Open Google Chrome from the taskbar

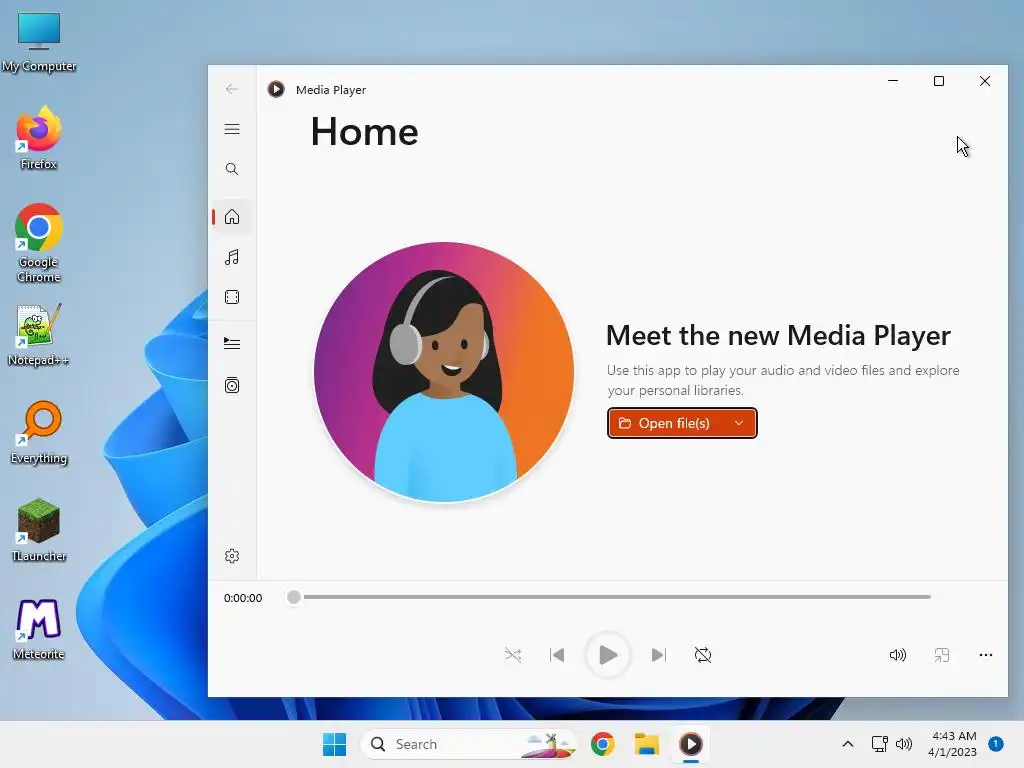(x=603, y=744)
